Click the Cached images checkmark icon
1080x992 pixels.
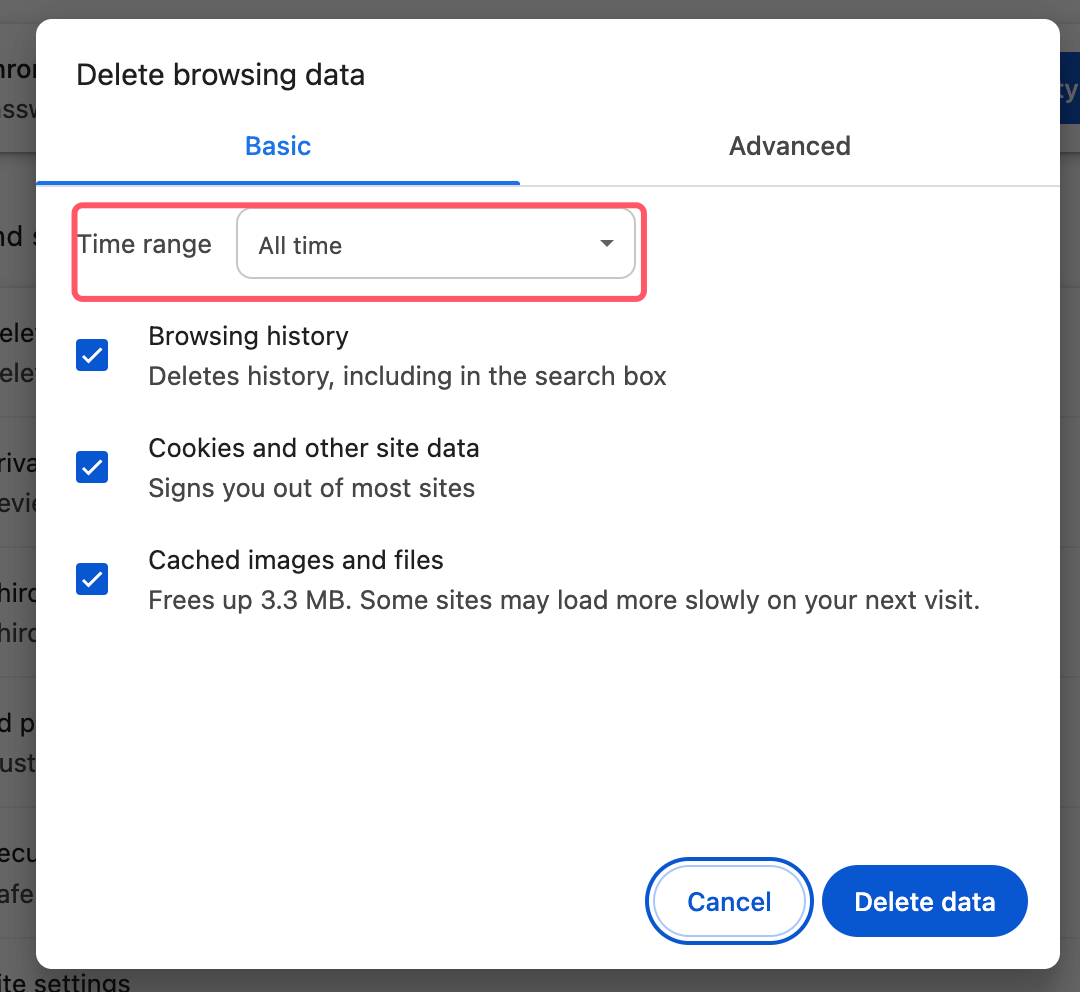point(91,579)
